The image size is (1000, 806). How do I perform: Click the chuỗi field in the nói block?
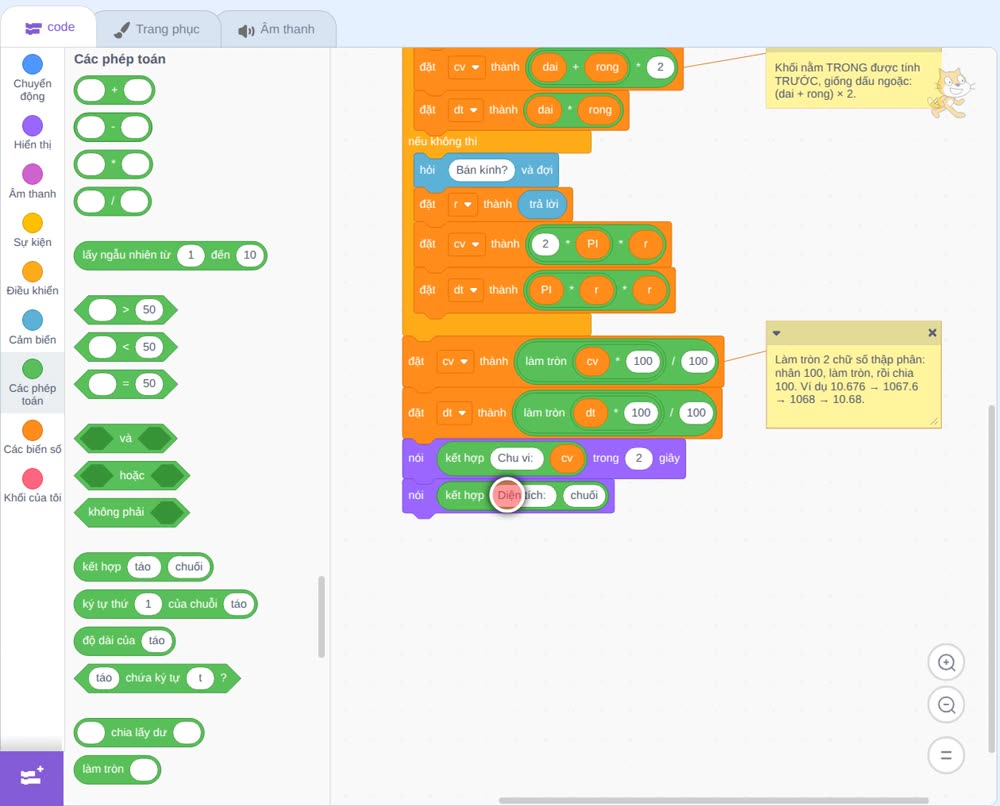click(x=584, y=495)
